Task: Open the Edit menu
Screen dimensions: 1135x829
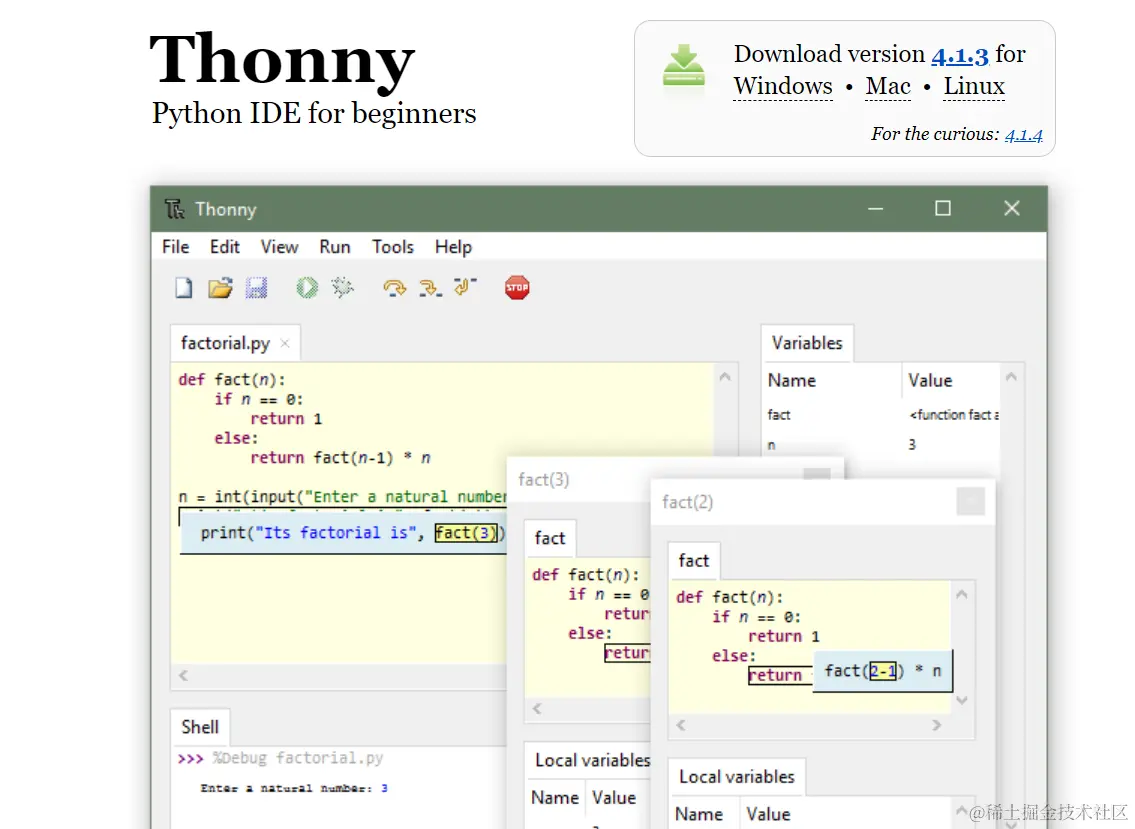Action: (x=224, y=247)
